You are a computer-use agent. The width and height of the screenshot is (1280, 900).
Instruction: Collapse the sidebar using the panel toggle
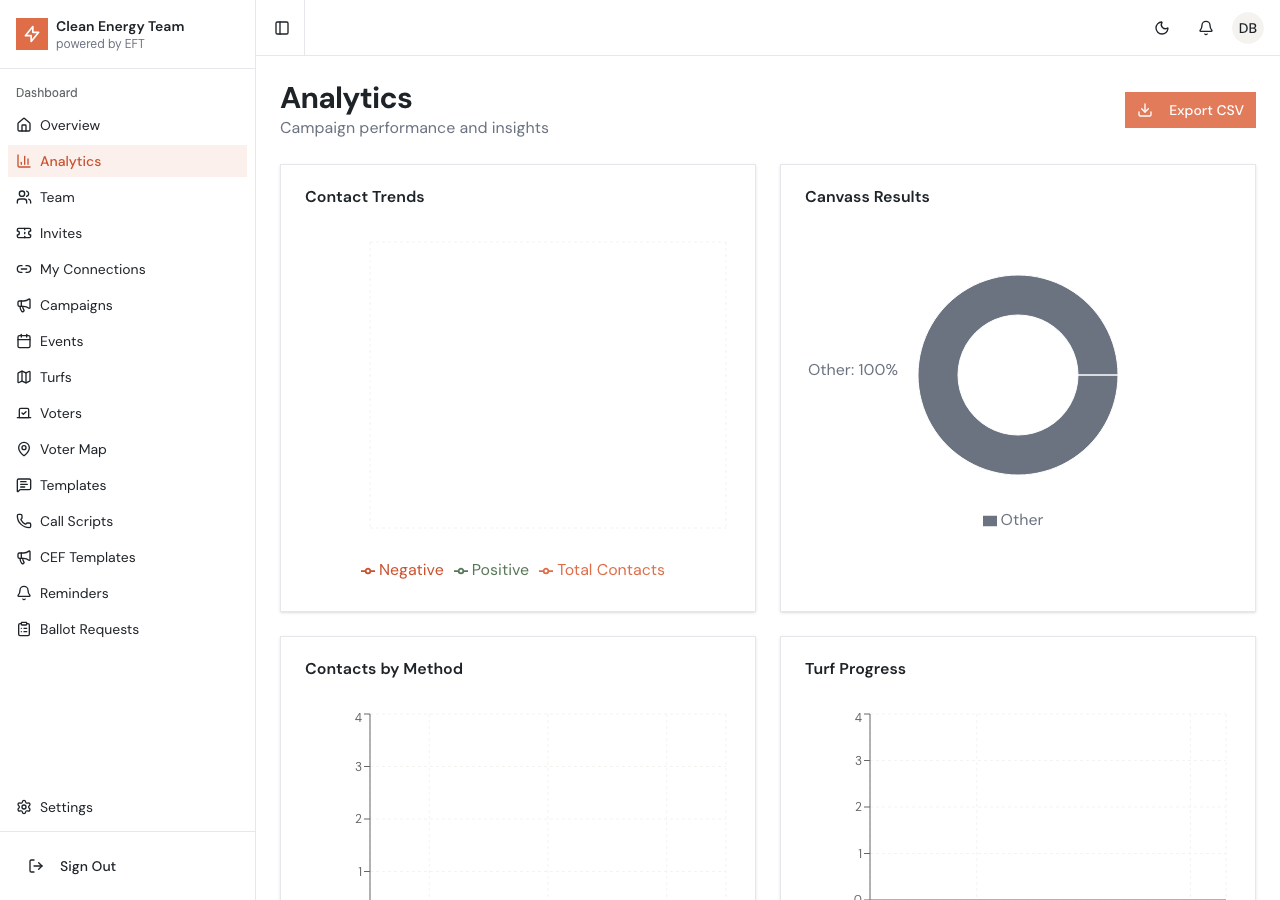point(281,27)
